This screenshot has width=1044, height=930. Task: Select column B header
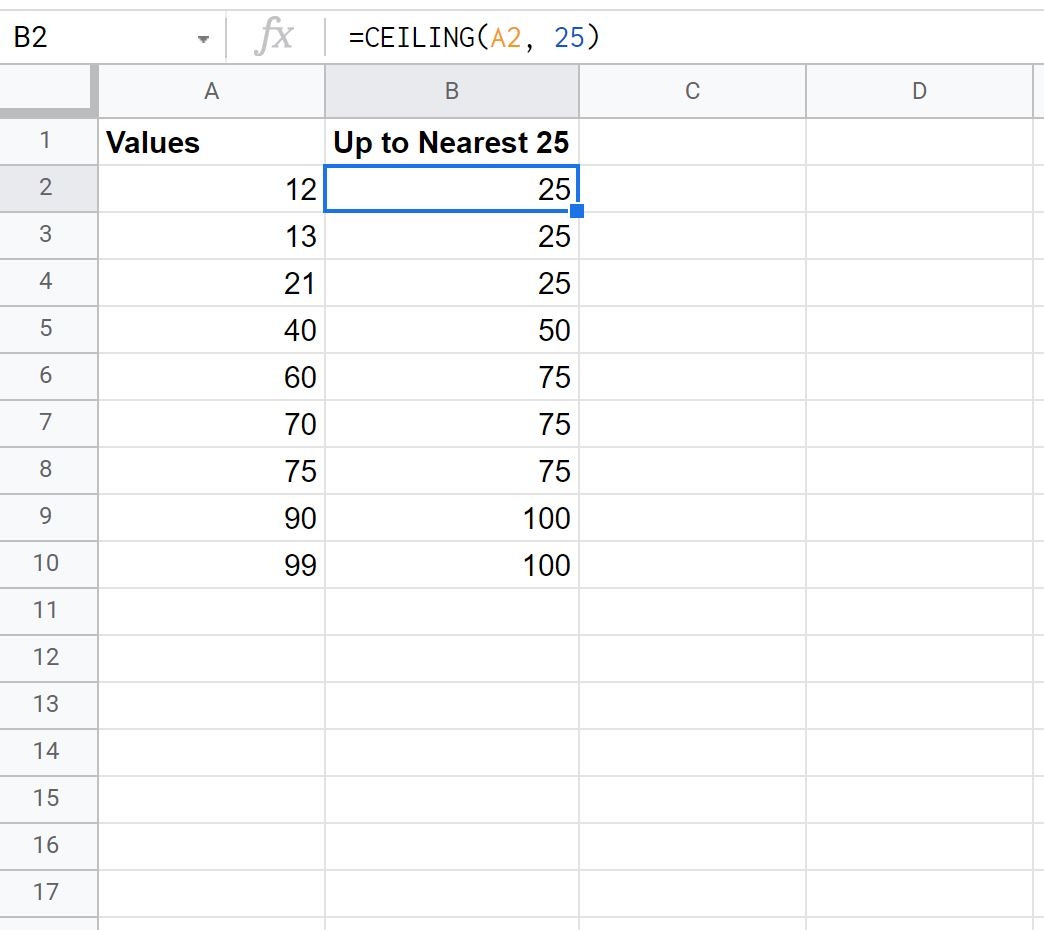(451, 92)
